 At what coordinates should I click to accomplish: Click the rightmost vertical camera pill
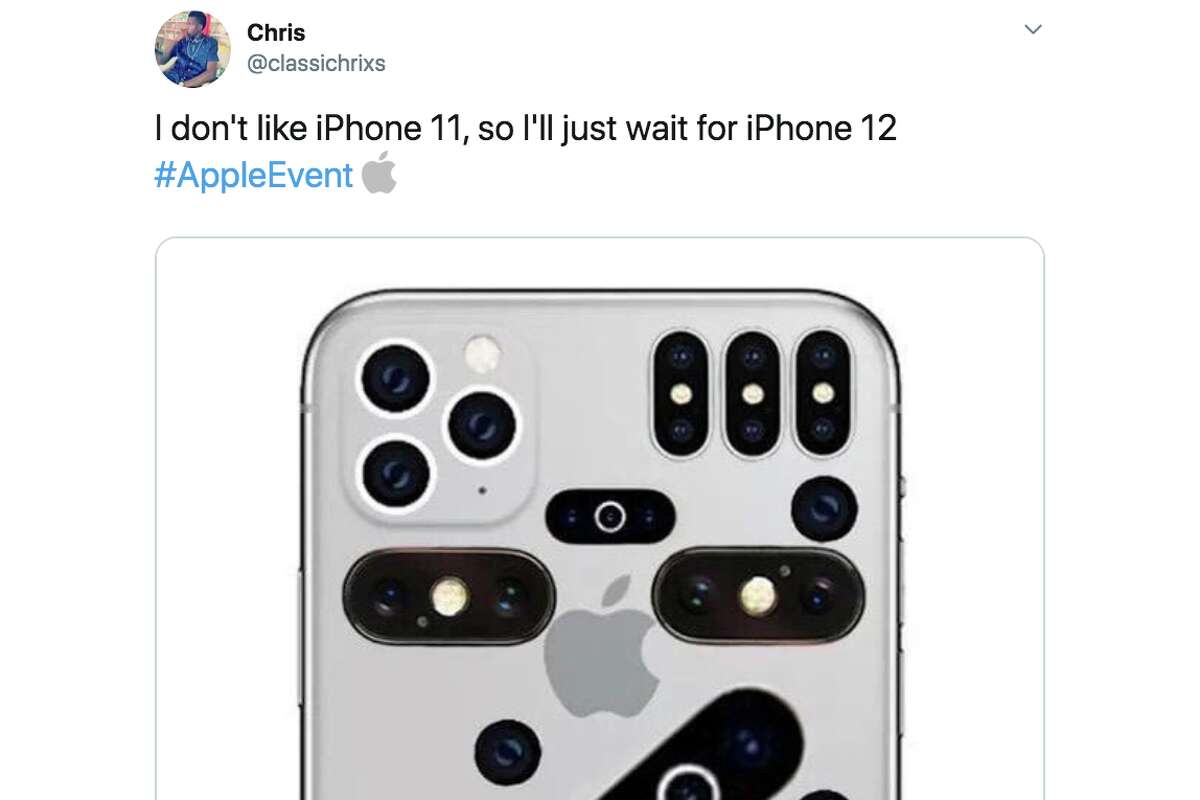[823, 393]
